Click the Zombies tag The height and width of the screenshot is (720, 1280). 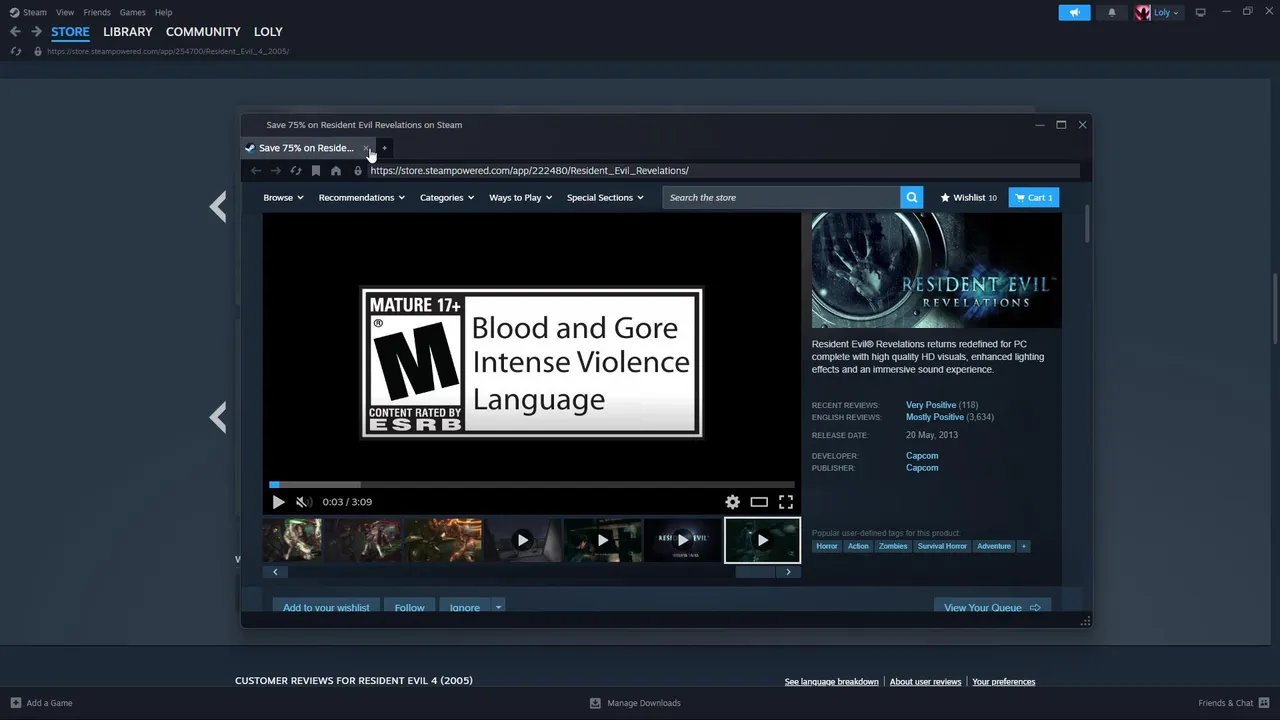coord(893,546)
